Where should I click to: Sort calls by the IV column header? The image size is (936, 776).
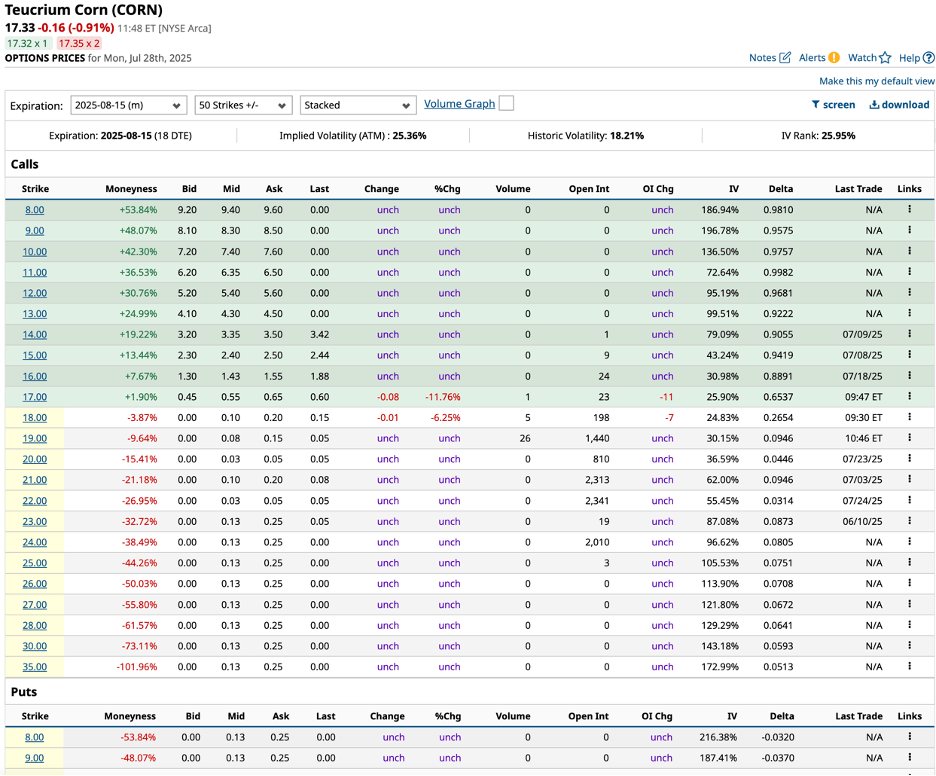click(x=733, y=189)
